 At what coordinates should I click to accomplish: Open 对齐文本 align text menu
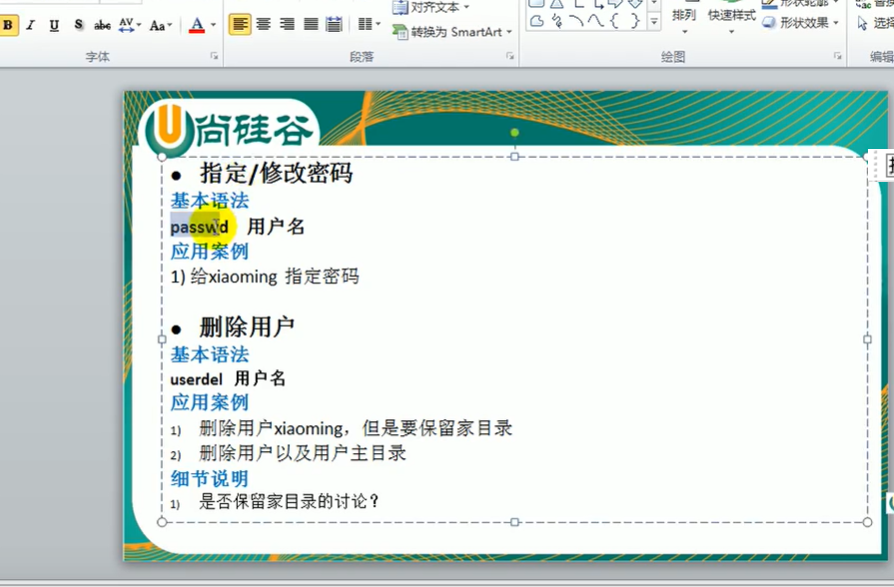[x=431, y=7]
